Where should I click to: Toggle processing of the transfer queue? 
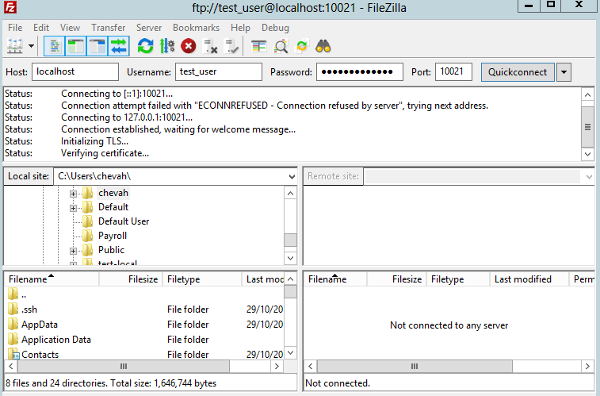pos(167,46)
